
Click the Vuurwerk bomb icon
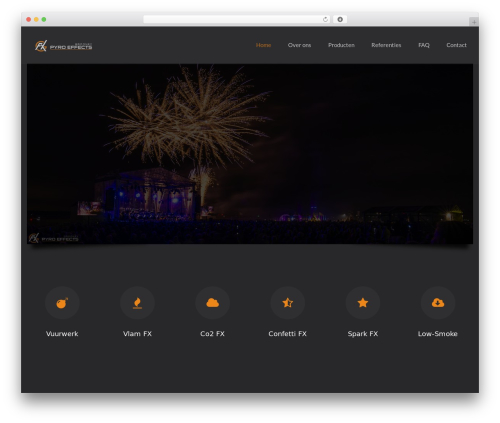pyautogui.click(x=62, y=303)
